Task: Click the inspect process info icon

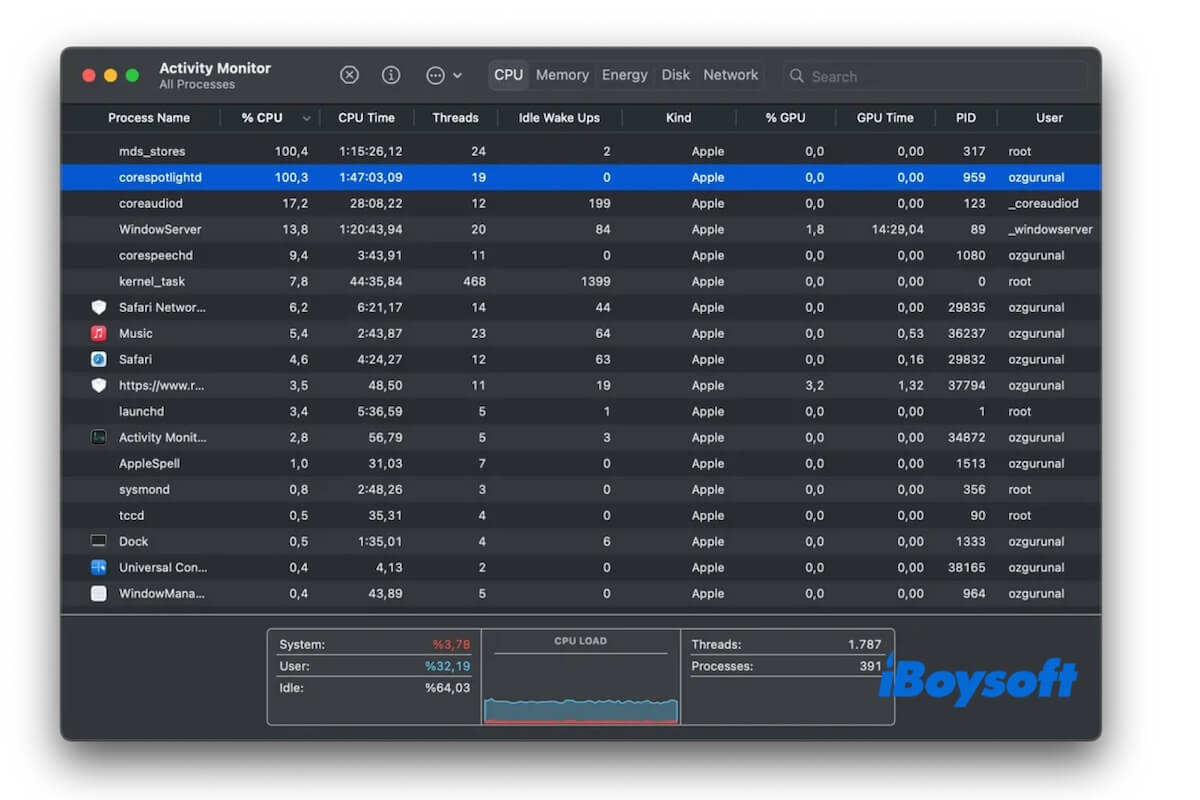Action: tap(391, 75)
